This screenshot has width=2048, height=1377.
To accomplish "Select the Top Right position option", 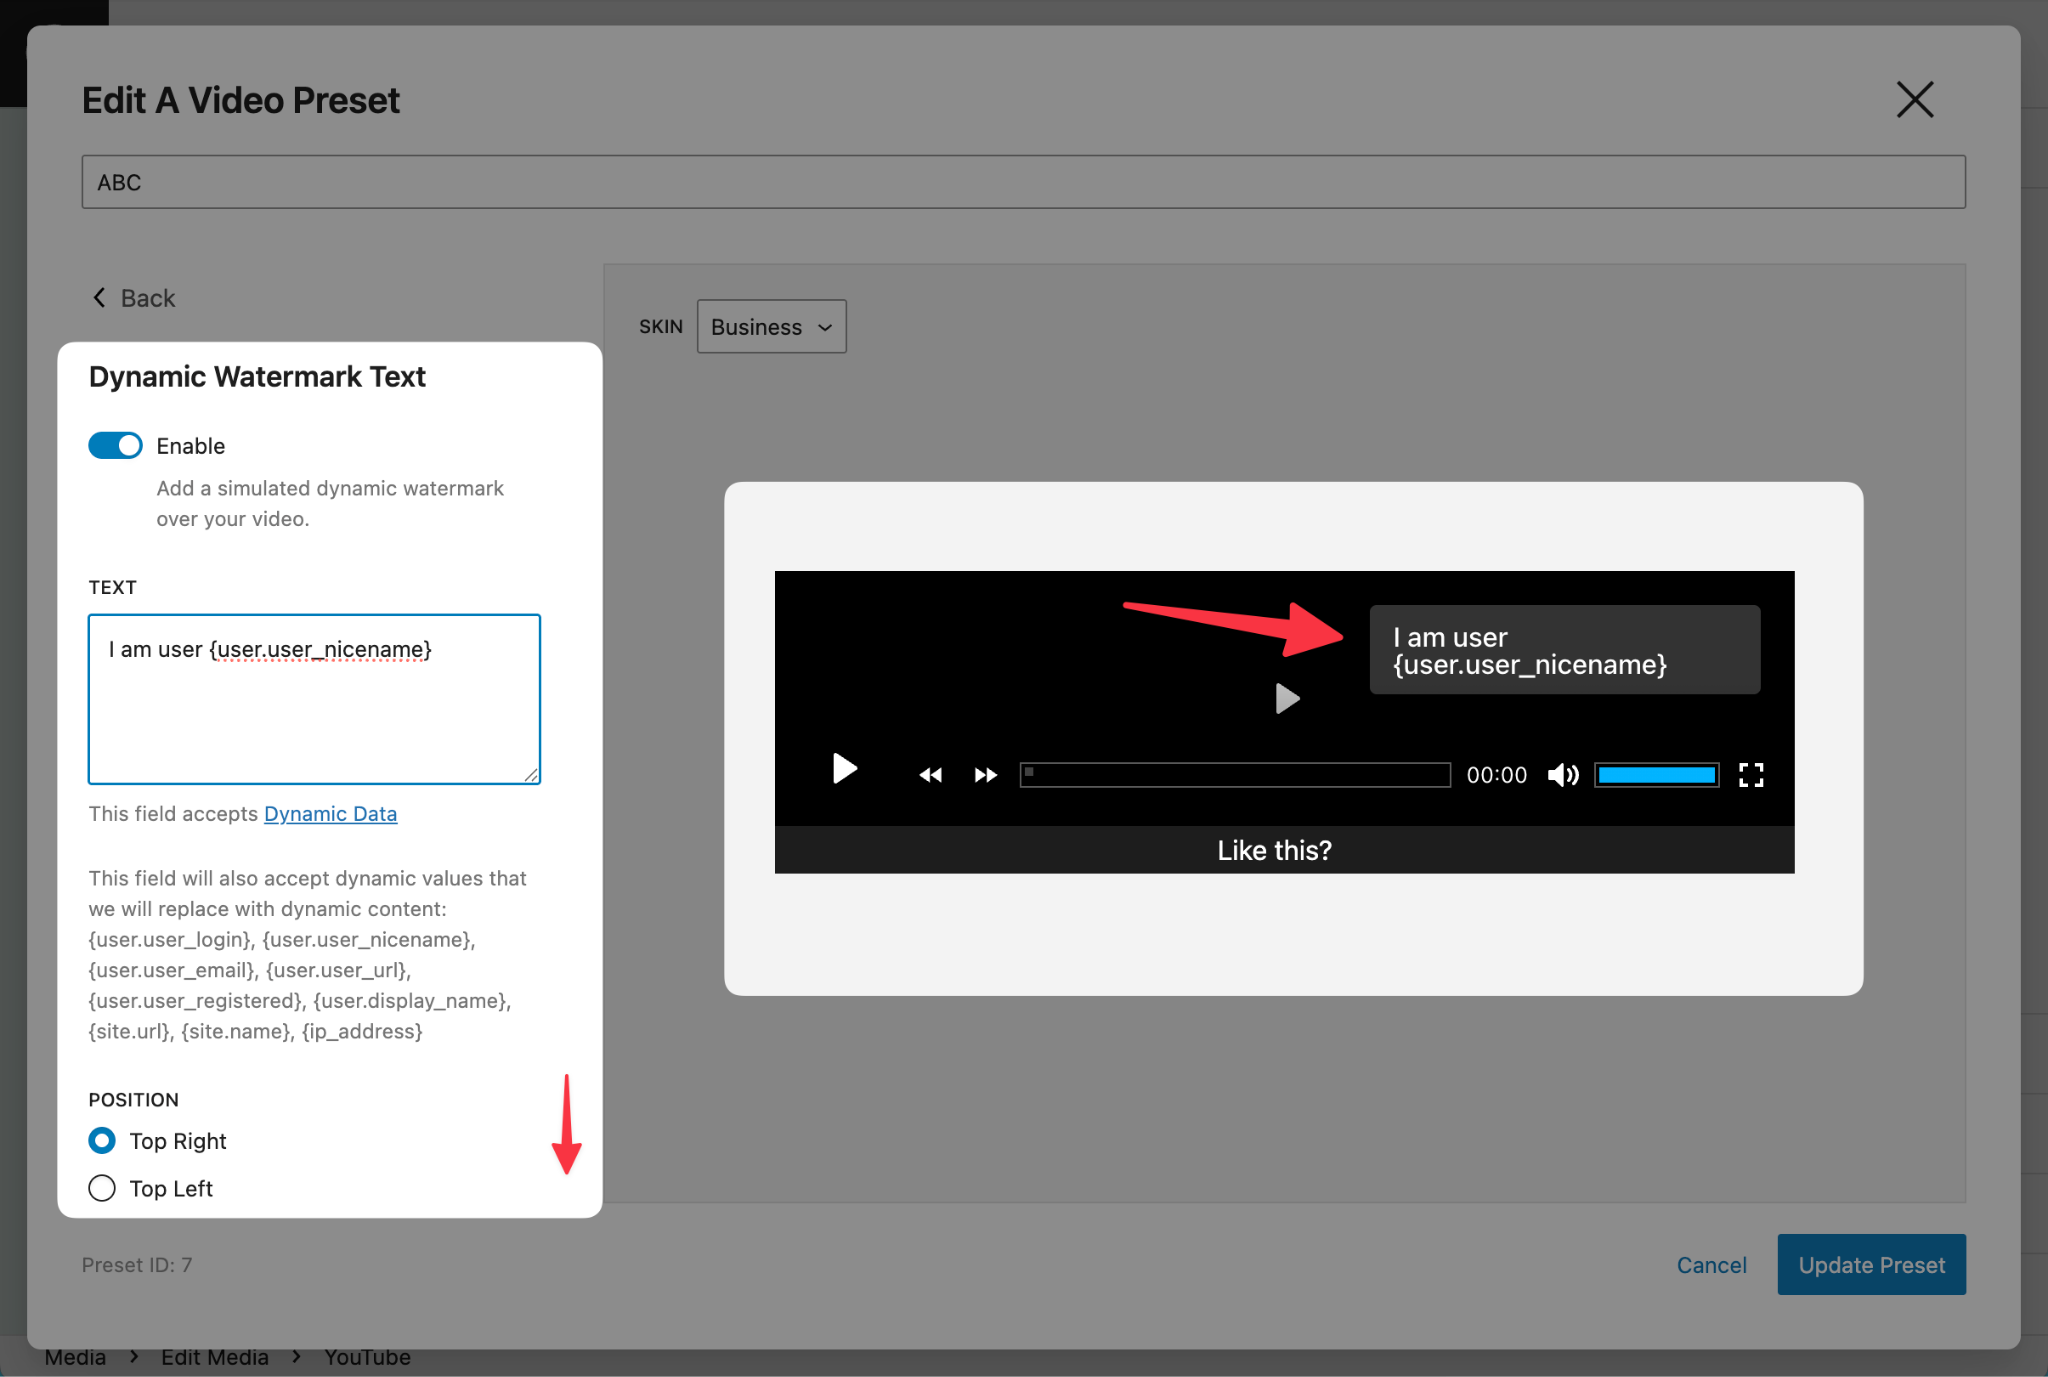I will (x=101, y=1140).
